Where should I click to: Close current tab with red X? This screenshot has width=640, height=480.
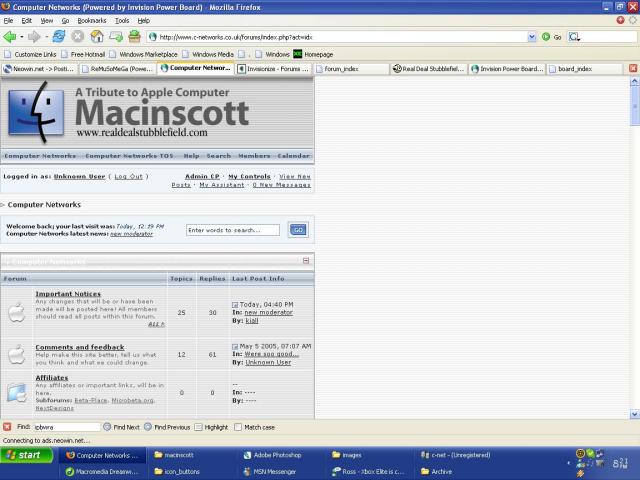pyautogui.click(x=633, y=69)
